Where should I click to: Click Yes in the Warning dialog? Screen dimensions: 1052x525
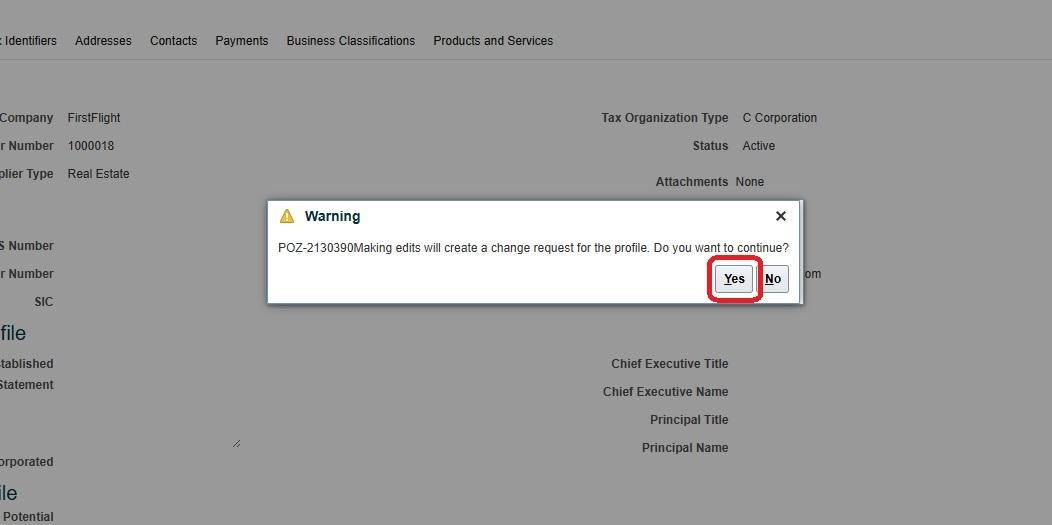734,279
